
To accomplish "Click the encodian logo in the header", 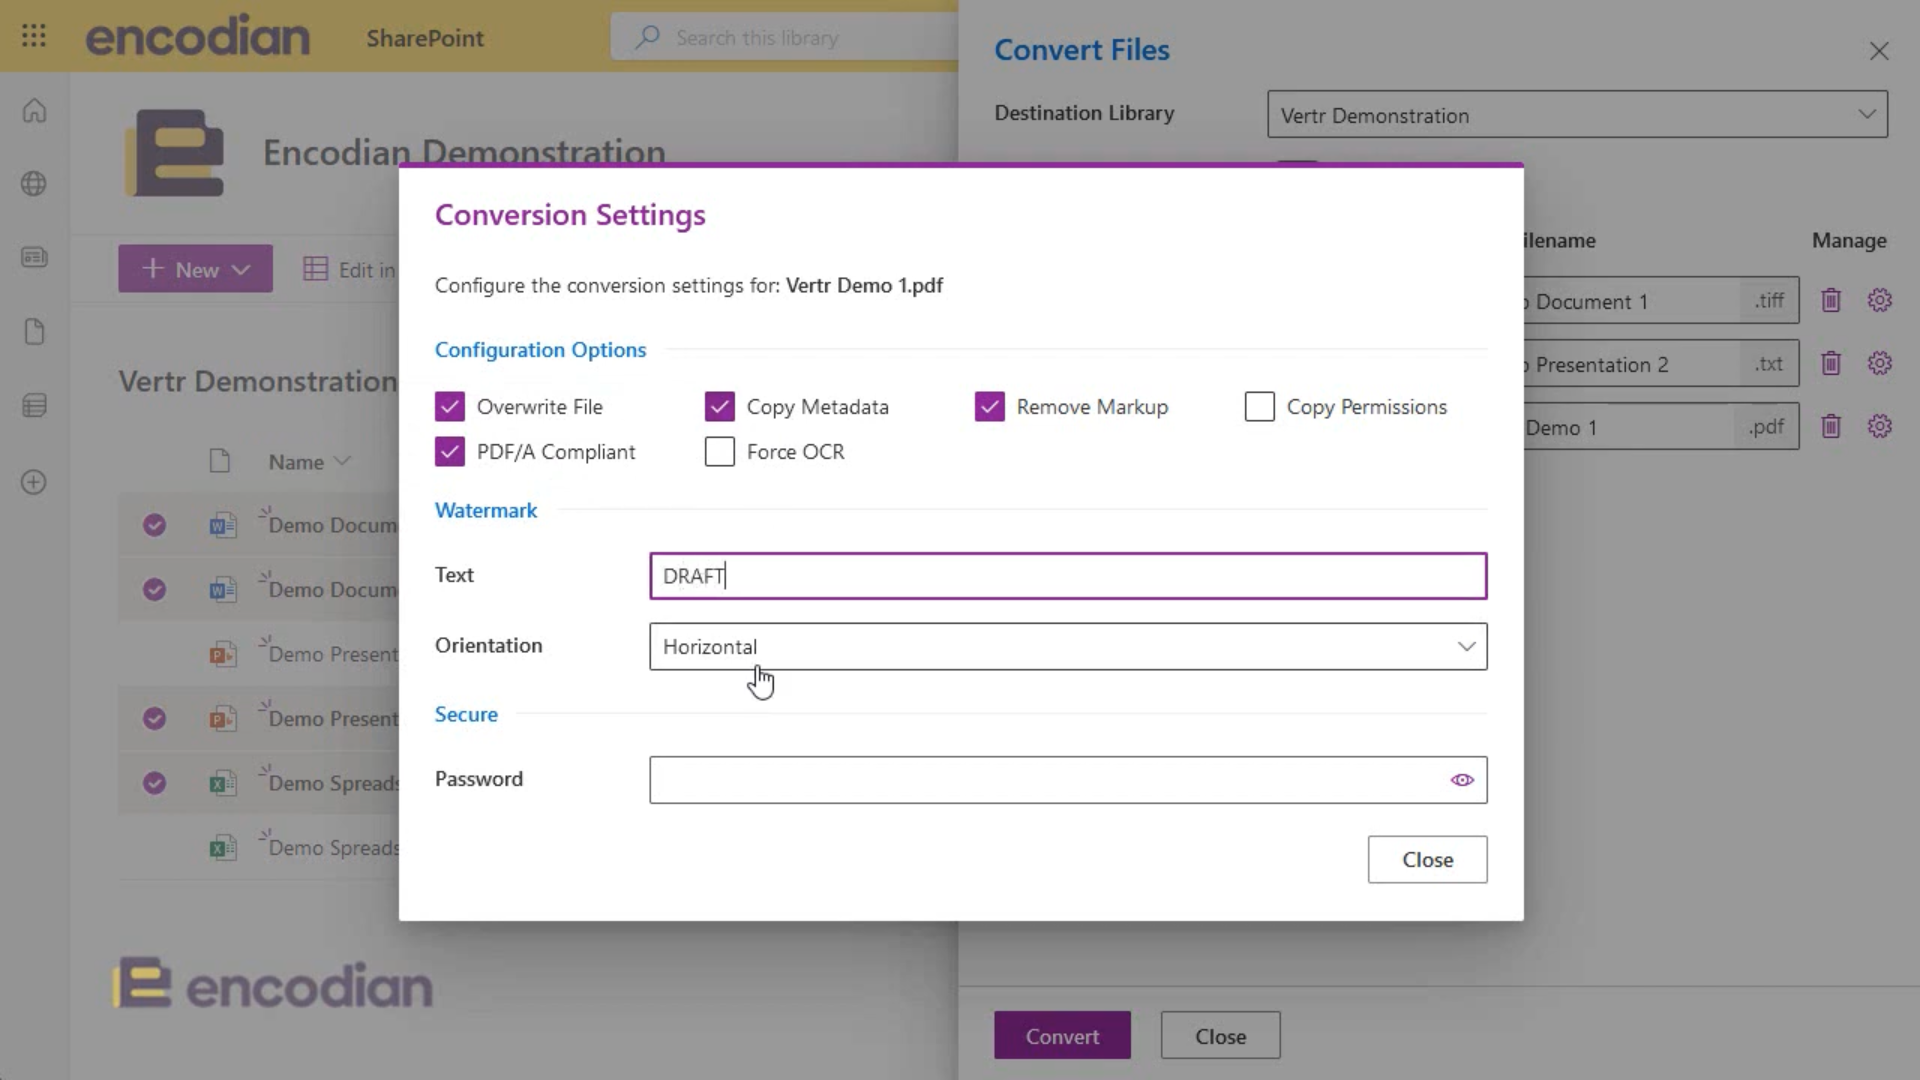I will [x=198, y=36].
